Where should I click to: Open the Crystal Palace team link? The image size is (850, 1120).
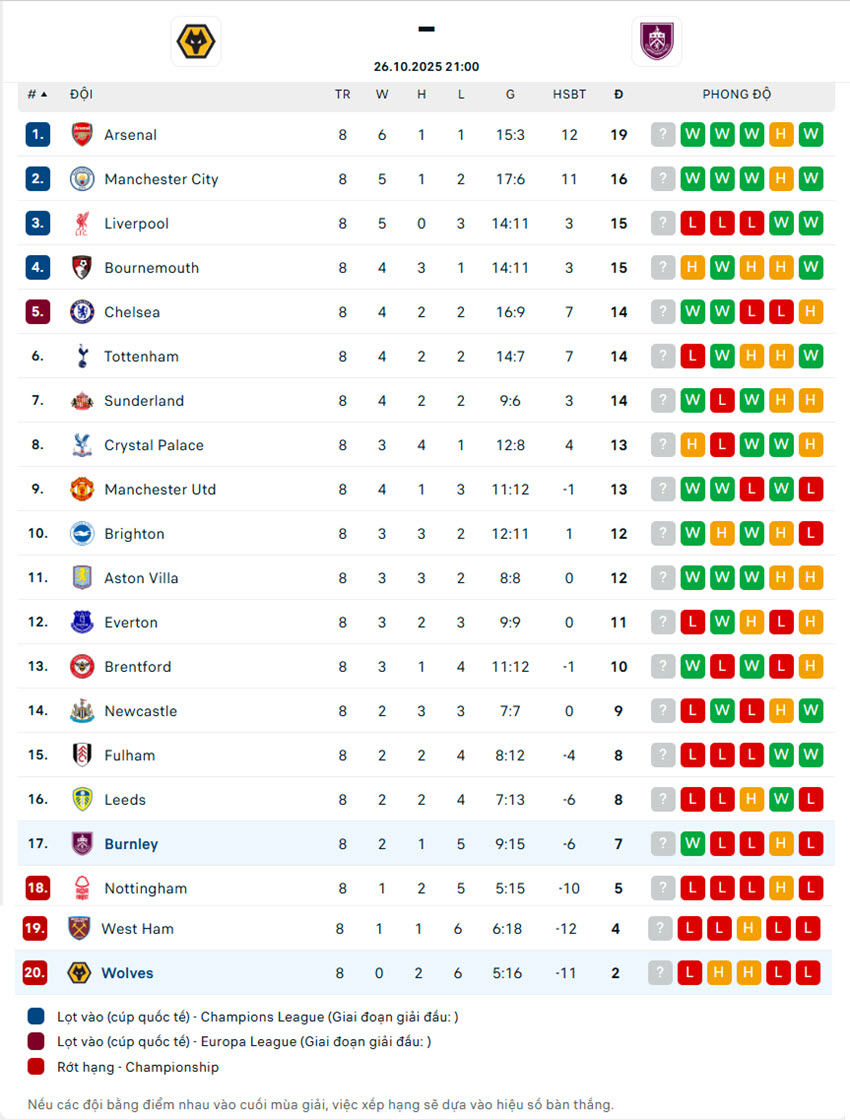tap(153, 445)
